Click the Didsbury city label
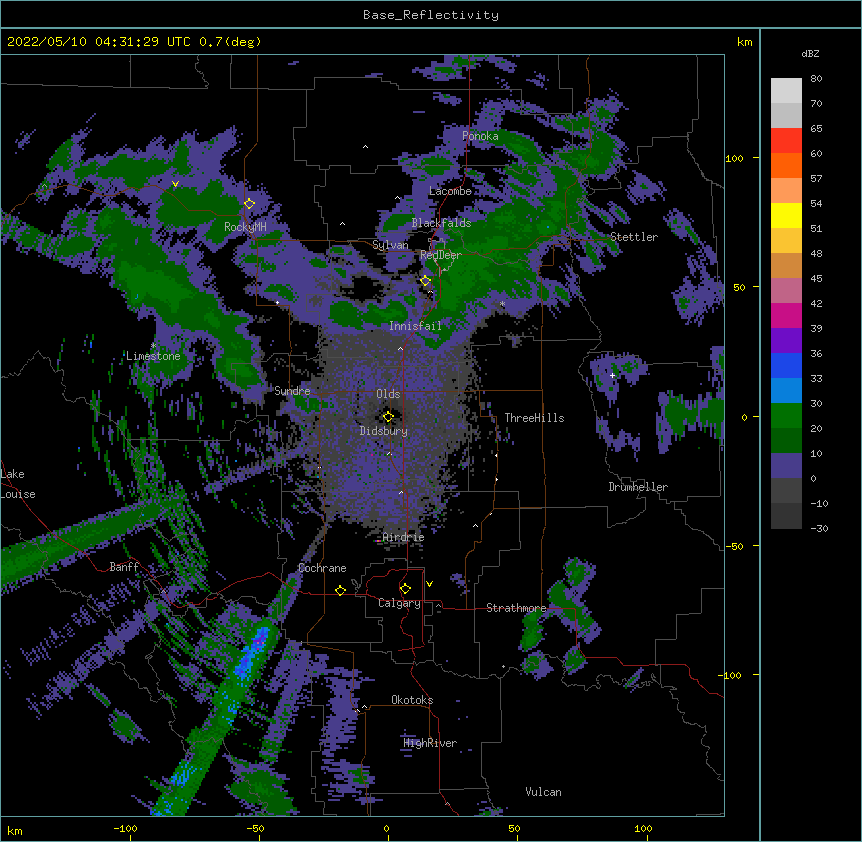The height and width of the screenshot is (842, 862). (384, 431)
